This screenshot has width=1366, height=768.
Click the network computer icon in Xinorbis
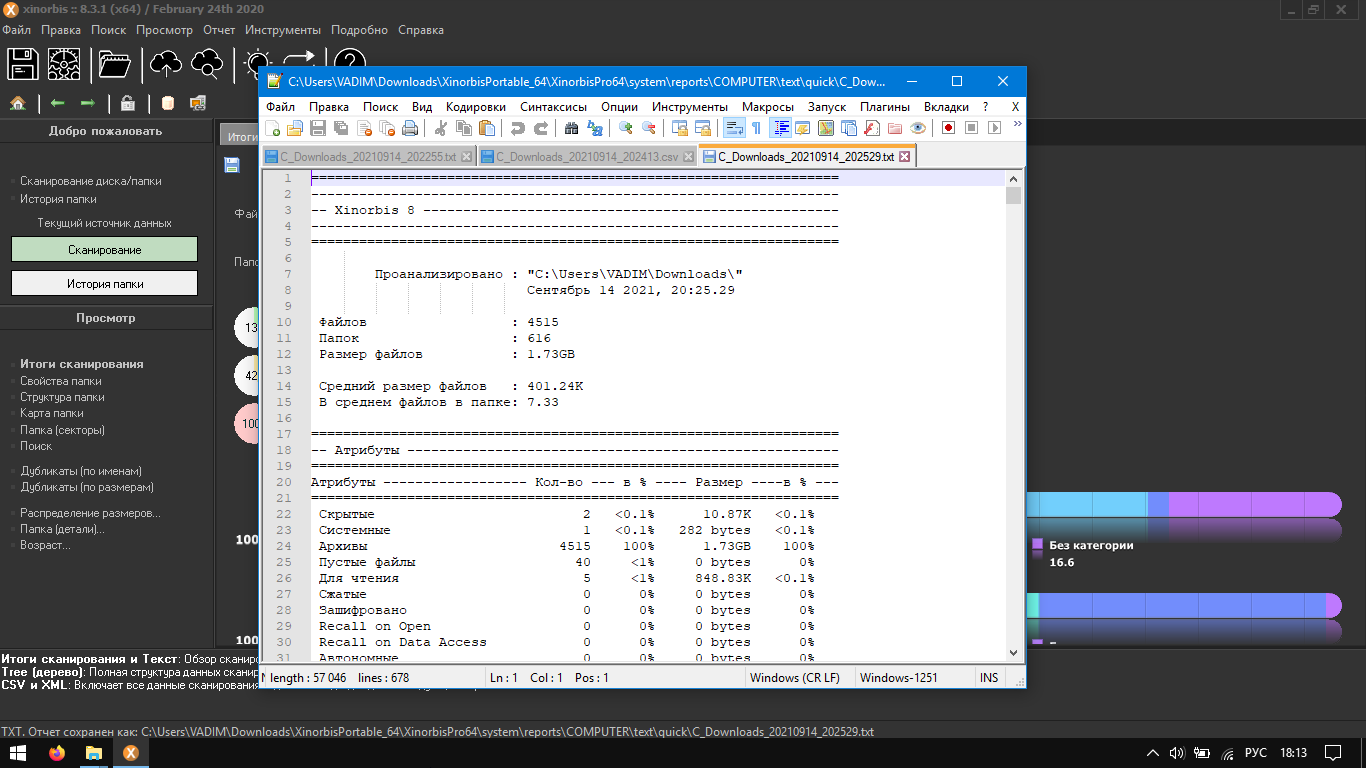tap(198, 102)
